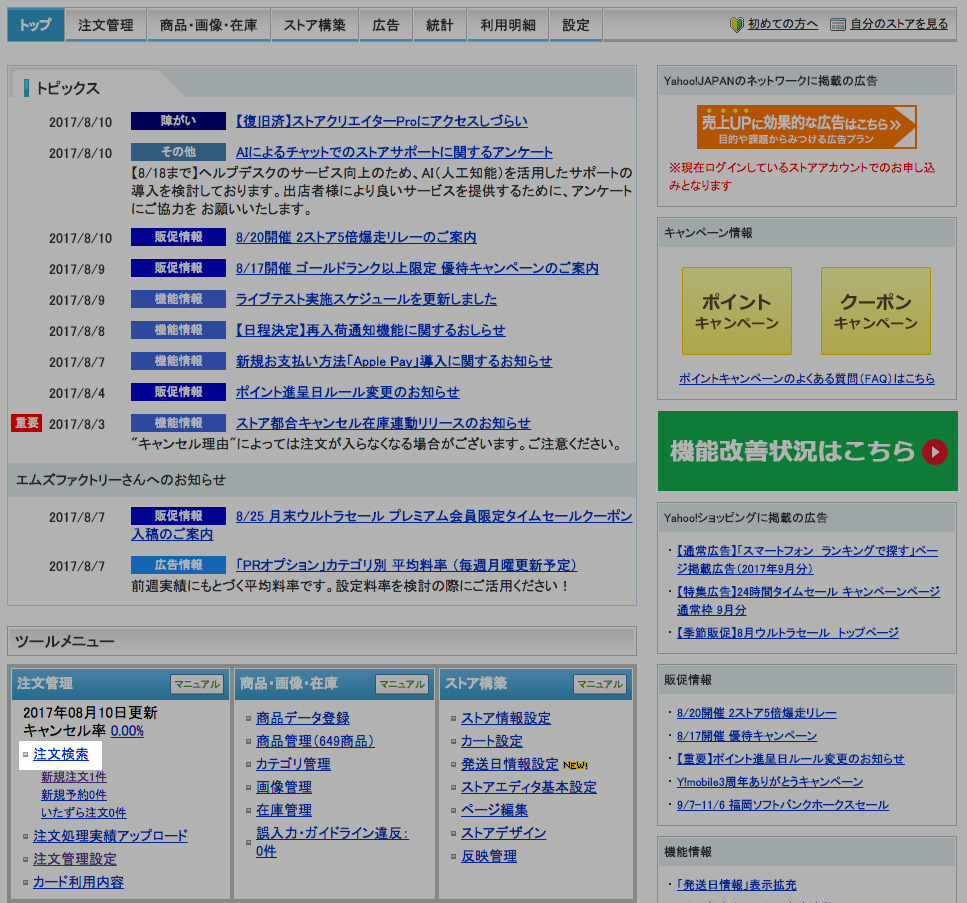Click 機能改善状況はこちら green banner
Image resolution: width=967 pixels, height=903 pixels.
808,451
